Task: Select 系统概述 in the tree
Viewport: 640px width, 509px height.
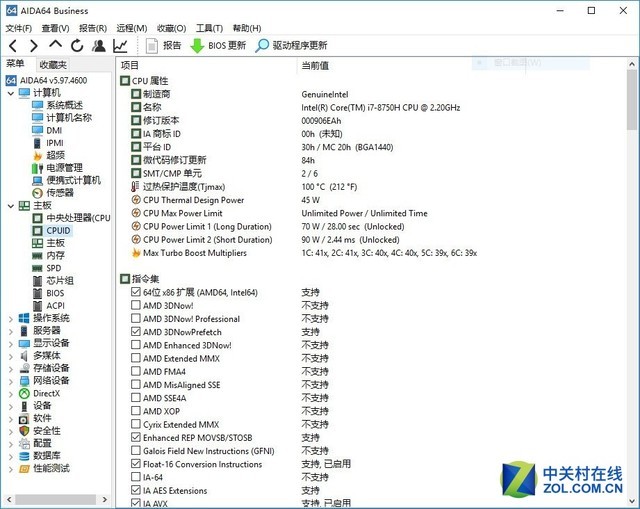Action: pyautogui.click(x=58, y=105)
